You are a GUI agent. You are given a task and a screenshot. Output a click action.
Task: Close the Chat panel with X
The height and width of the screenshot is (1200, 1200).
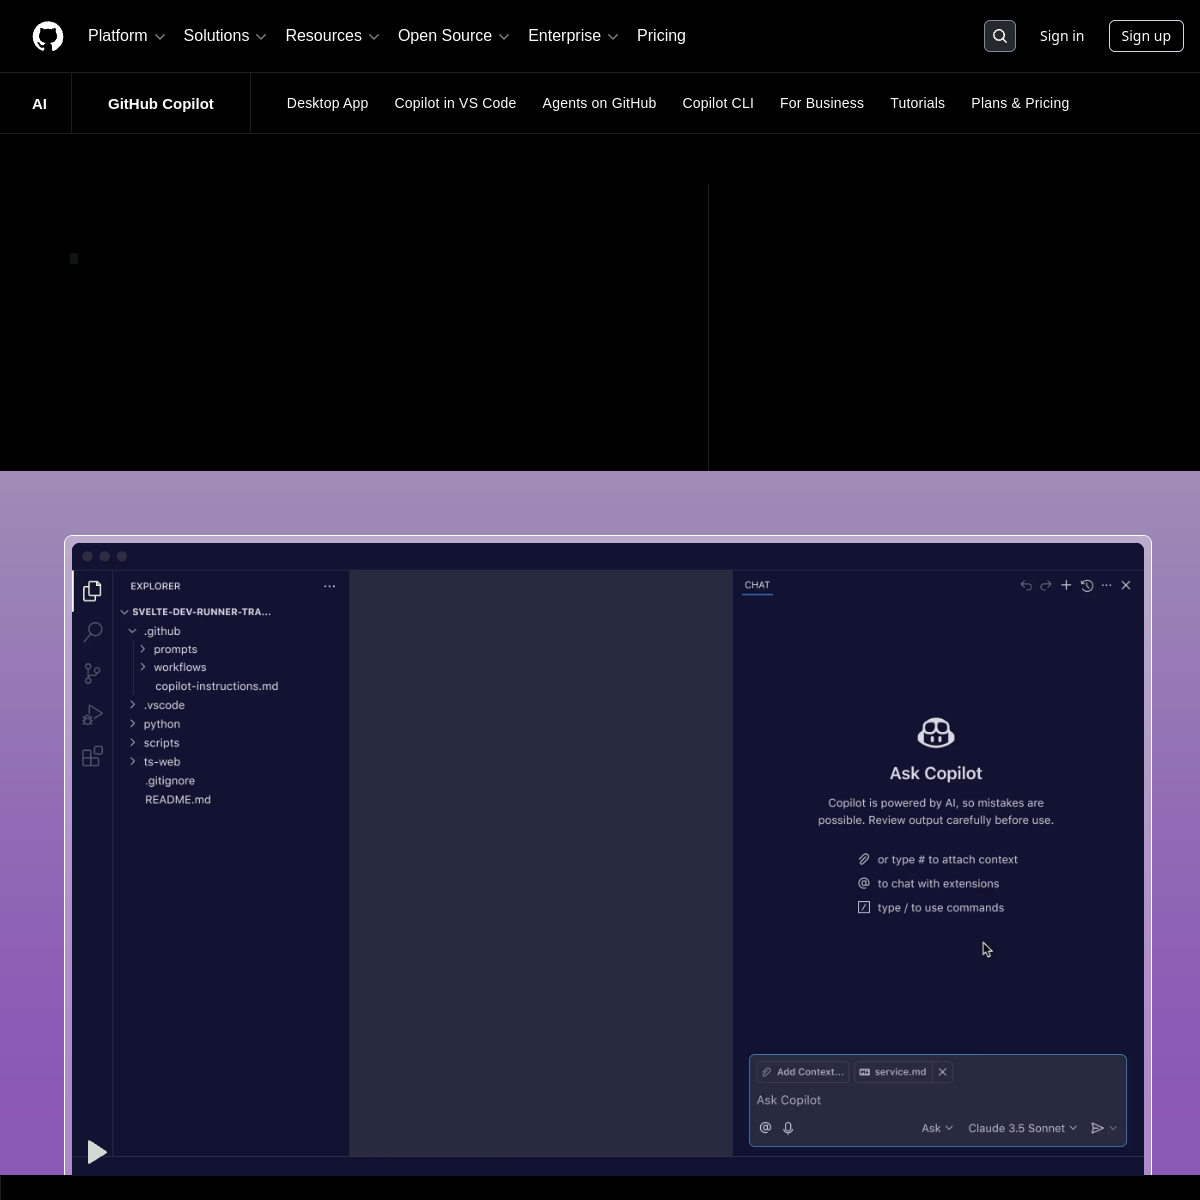[1126, 585]
